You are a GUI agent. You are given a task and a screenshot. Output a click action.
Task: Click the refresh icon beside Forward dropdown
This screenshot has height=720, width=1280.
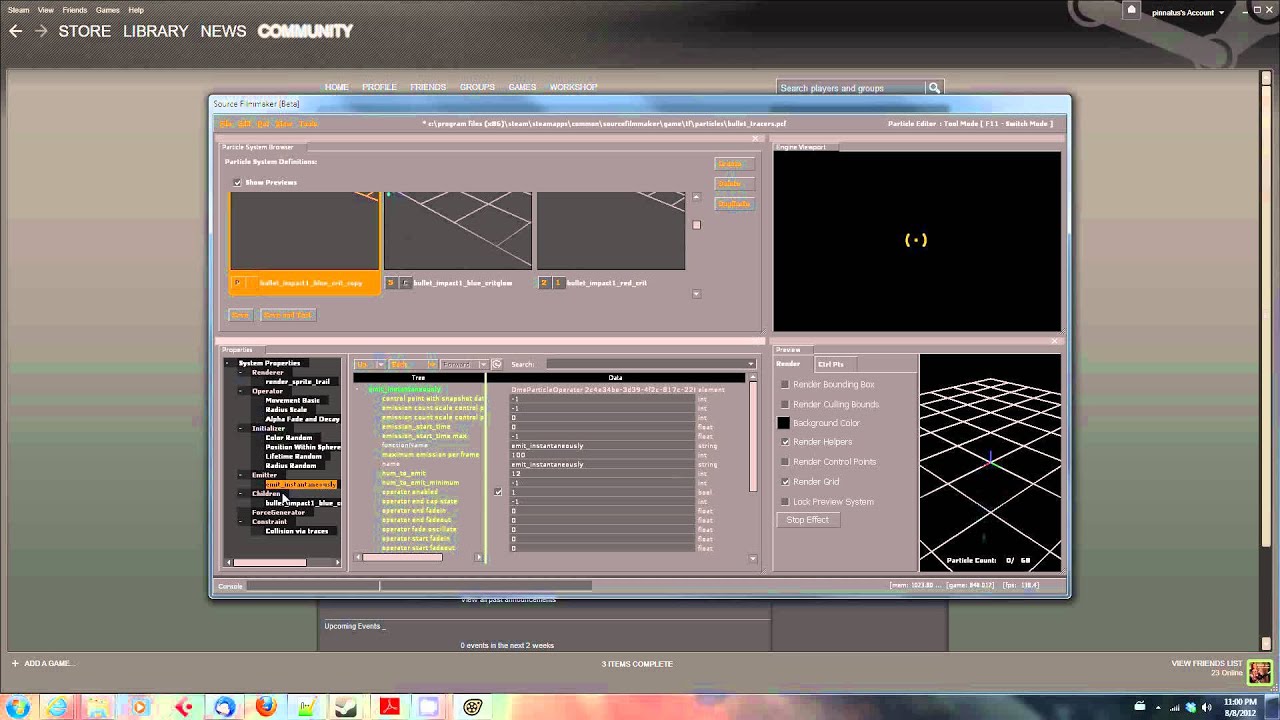click(x=497, y=364)
